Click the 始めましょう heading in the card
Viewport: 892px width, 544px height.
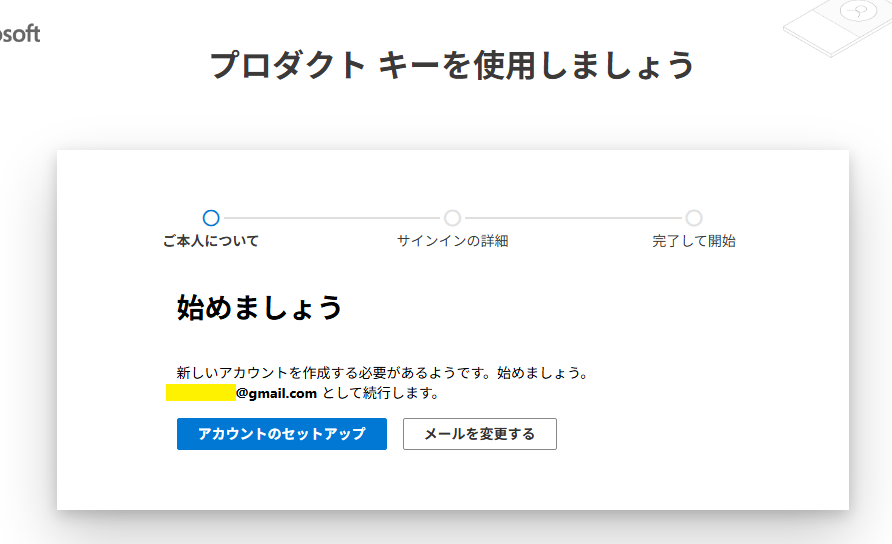coord(260,307)
